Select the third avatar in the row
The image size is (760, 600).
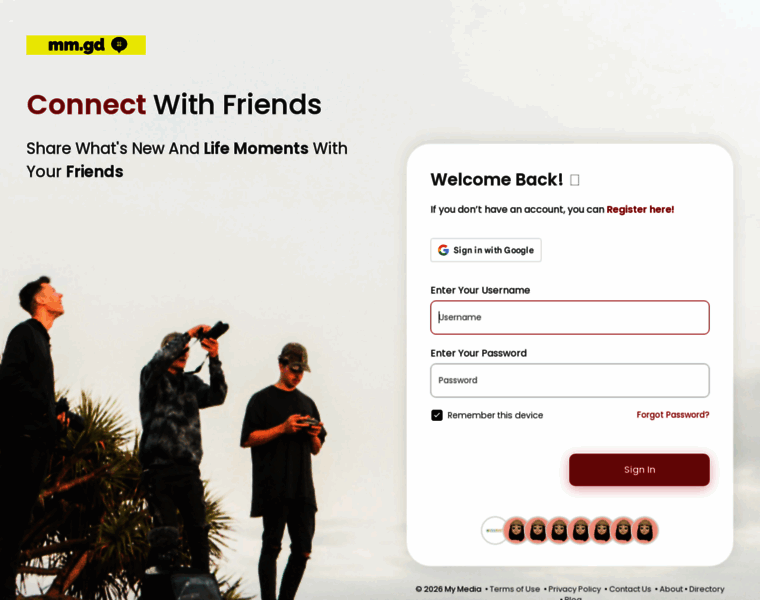pos(538,530)
